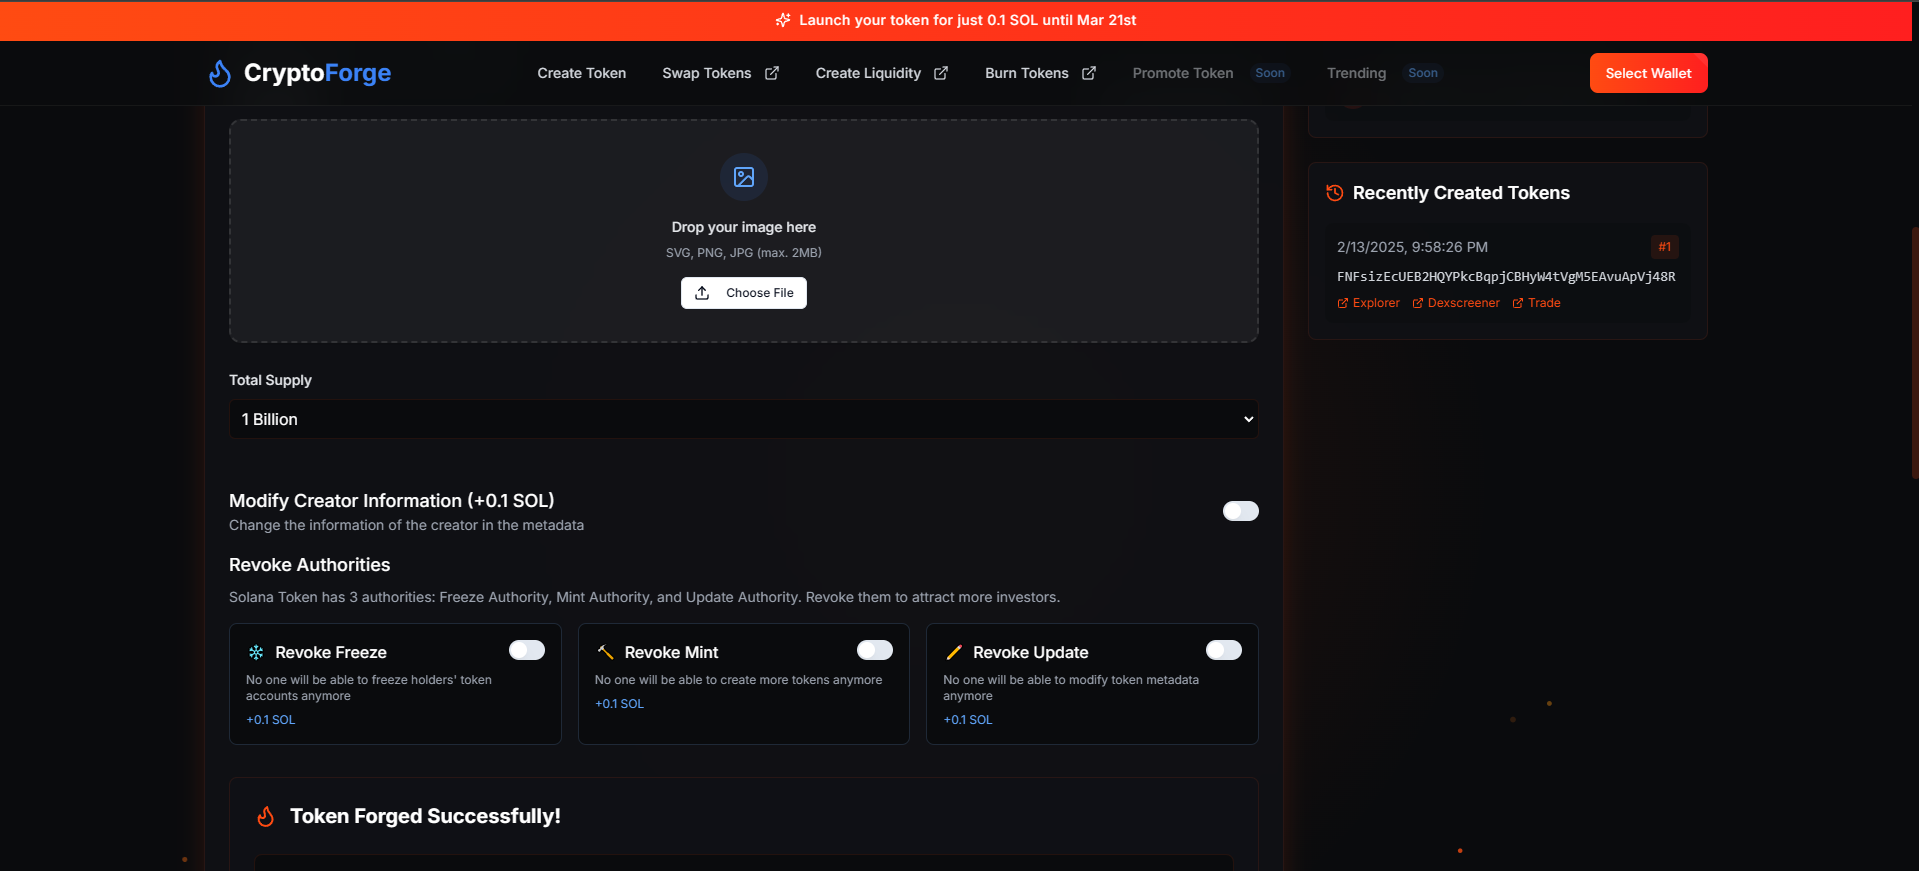Click the #1 rank badge
The width and height of the screenshot is (1919, 871).
pos(1665,247)
